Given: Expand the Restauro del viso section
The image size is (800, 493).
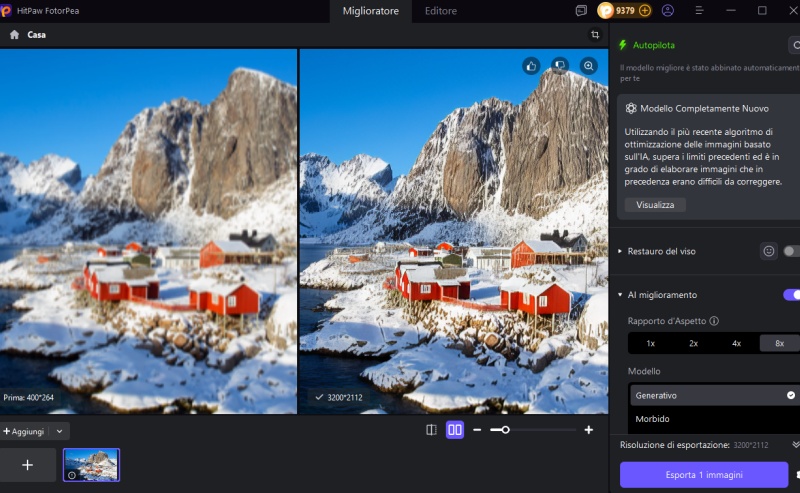Looking at the screenshot, I should [620, 251].
